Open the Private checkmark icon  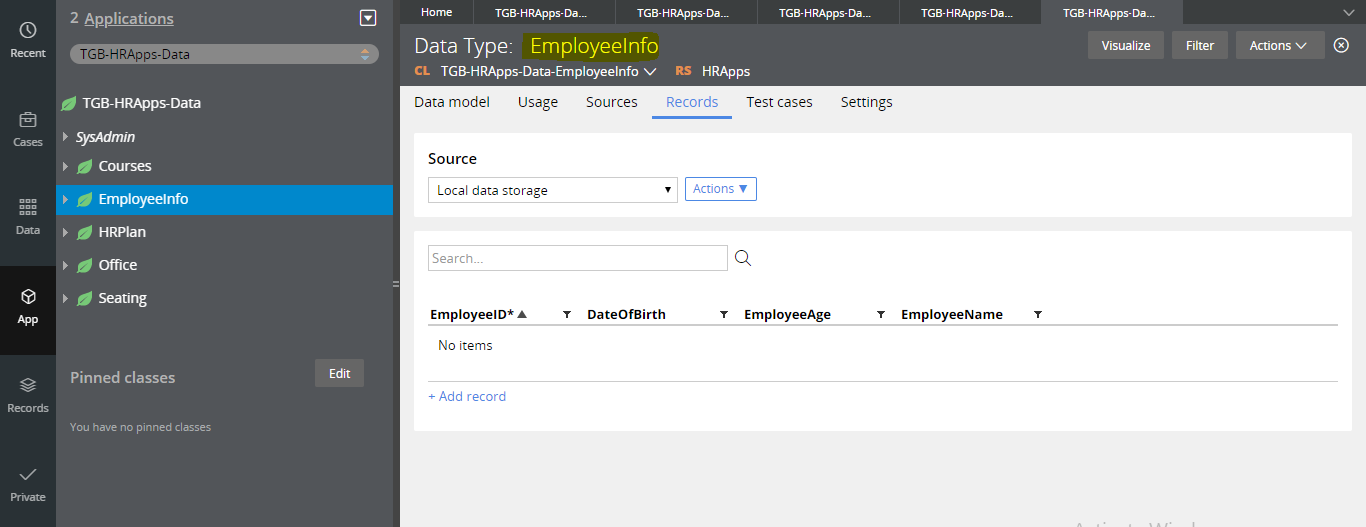pyautogui.click(x=28, y=474)
